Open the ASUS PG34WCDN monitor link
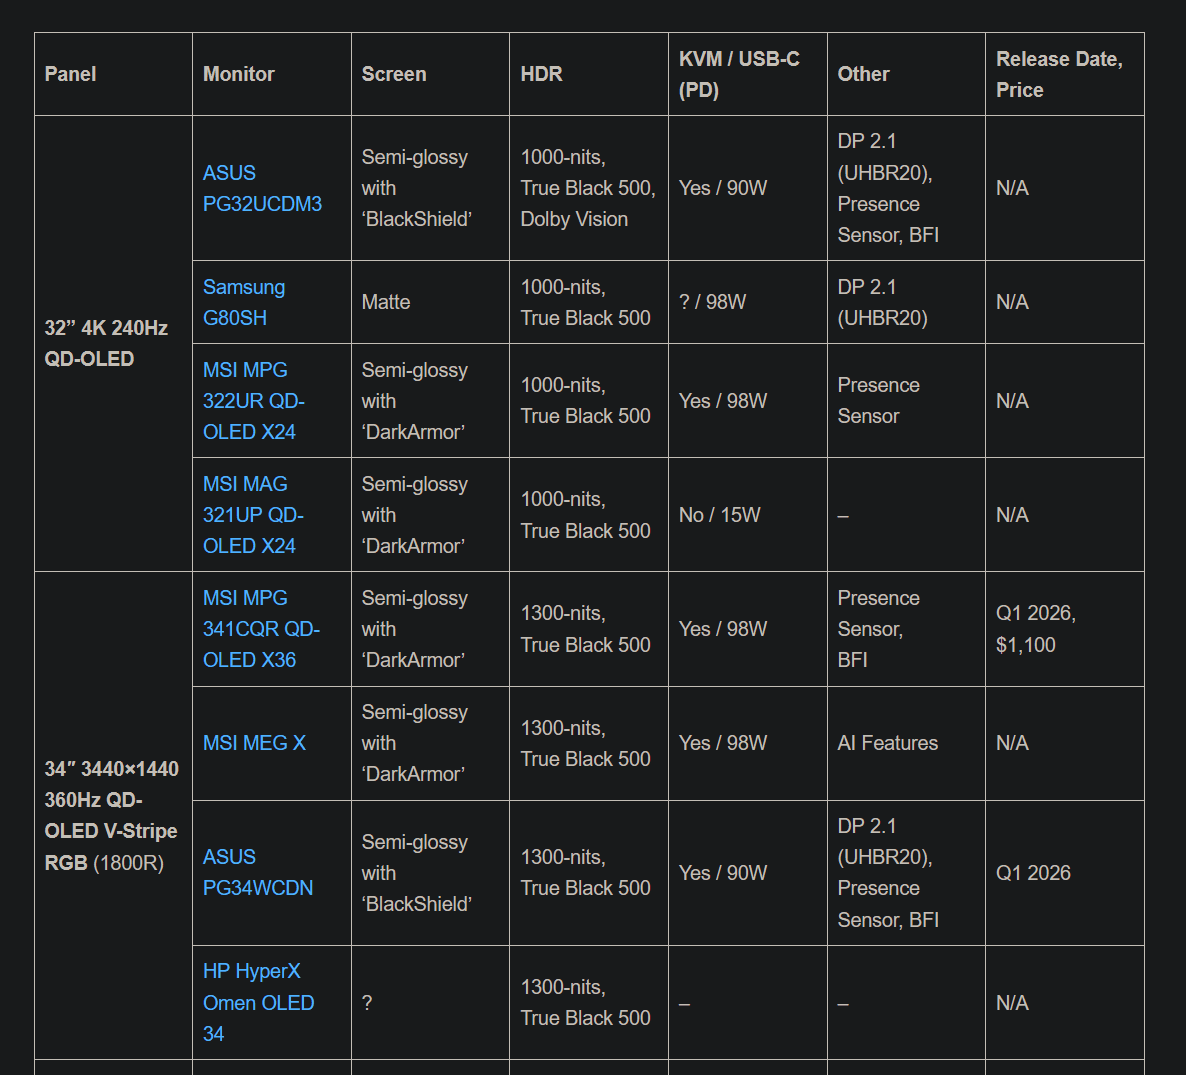The image size is (1186, 1075). pyautogui.click(x=257, y=872)
